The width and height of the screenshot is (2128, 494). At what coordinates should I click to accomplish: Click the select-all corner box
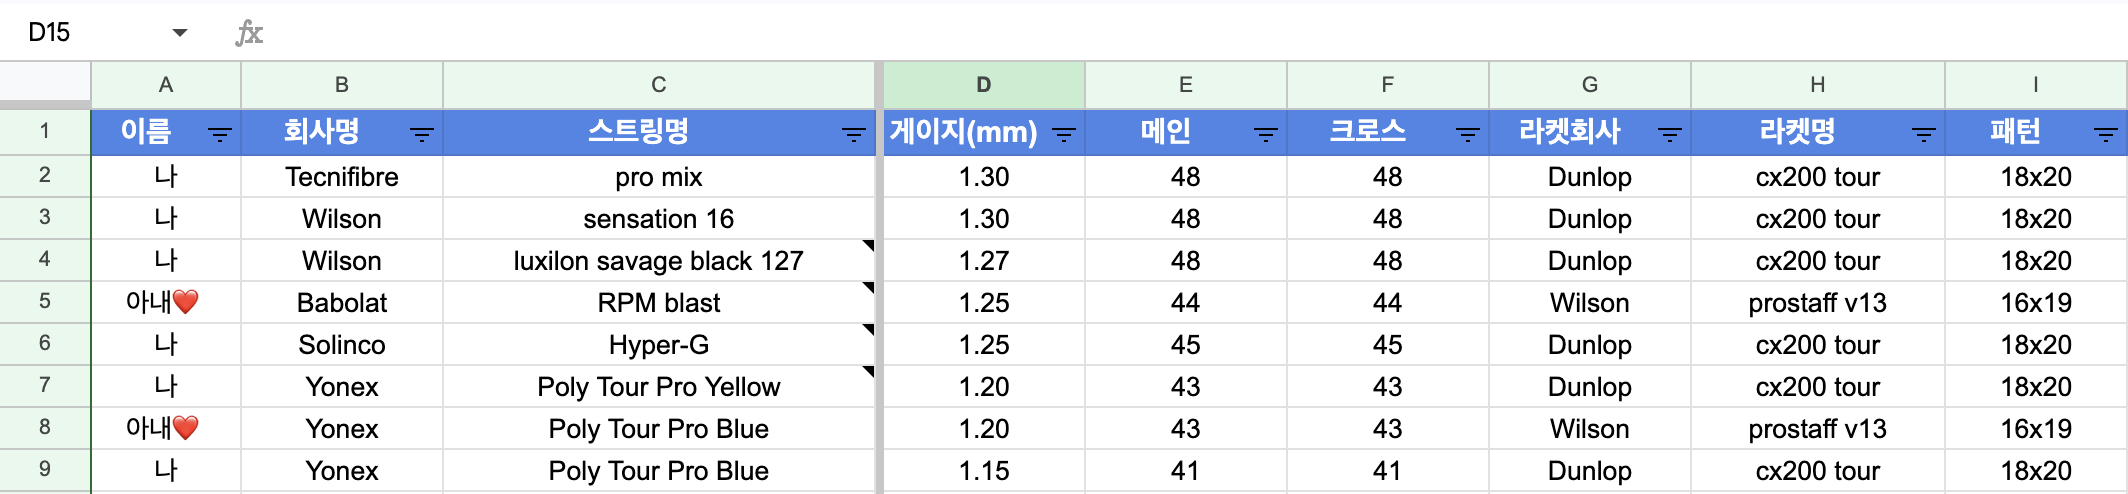click(x=45, y=83)
